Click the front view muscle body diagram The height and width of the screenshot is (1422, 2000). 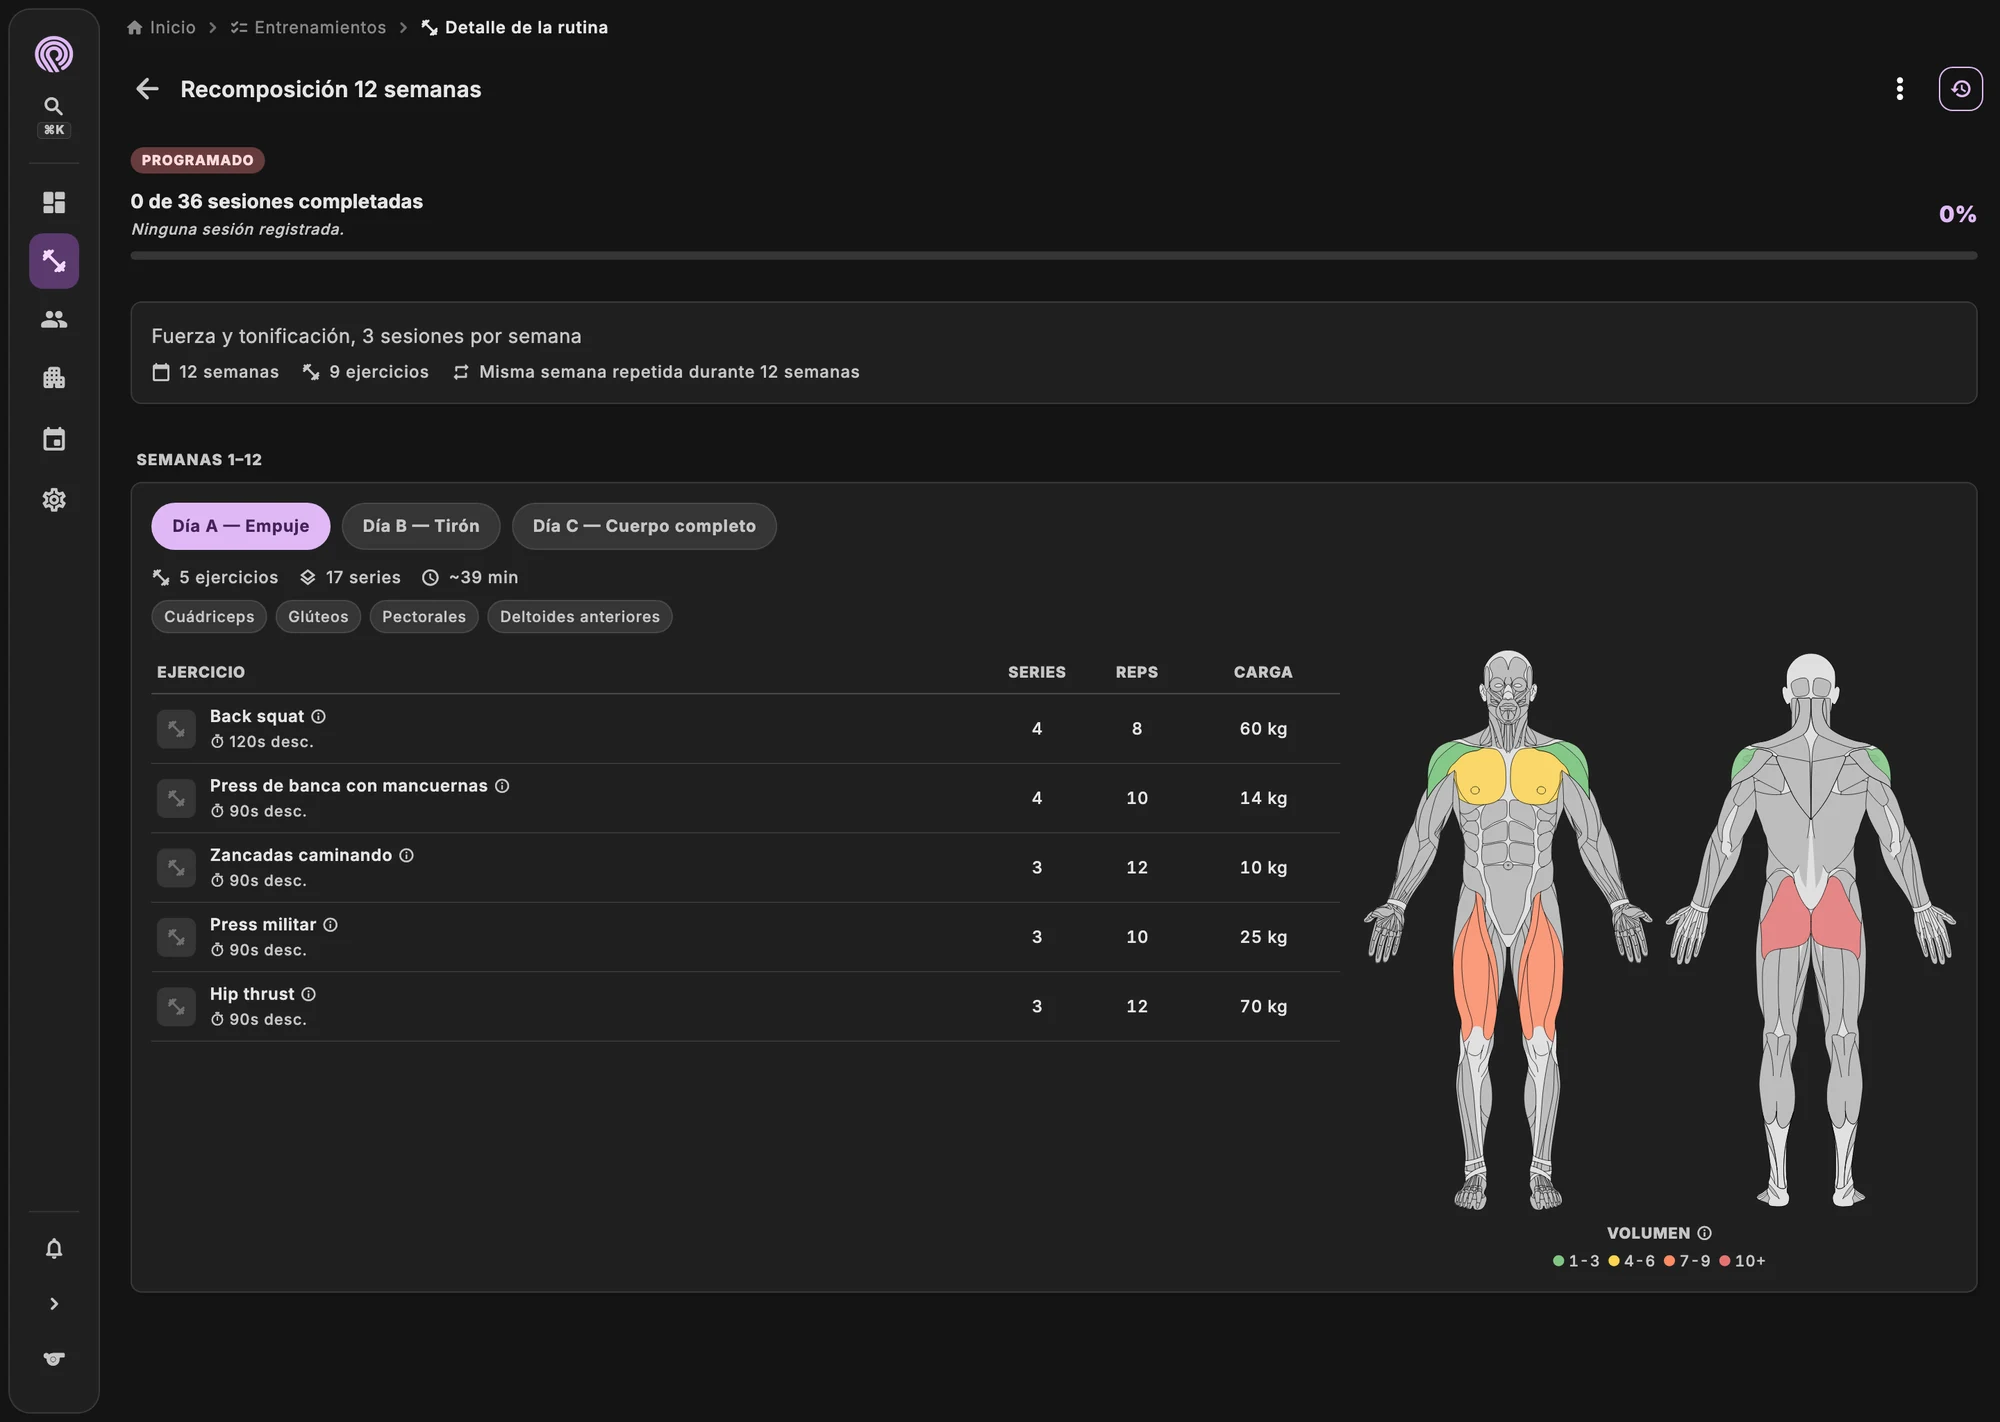click(1508, 930)
